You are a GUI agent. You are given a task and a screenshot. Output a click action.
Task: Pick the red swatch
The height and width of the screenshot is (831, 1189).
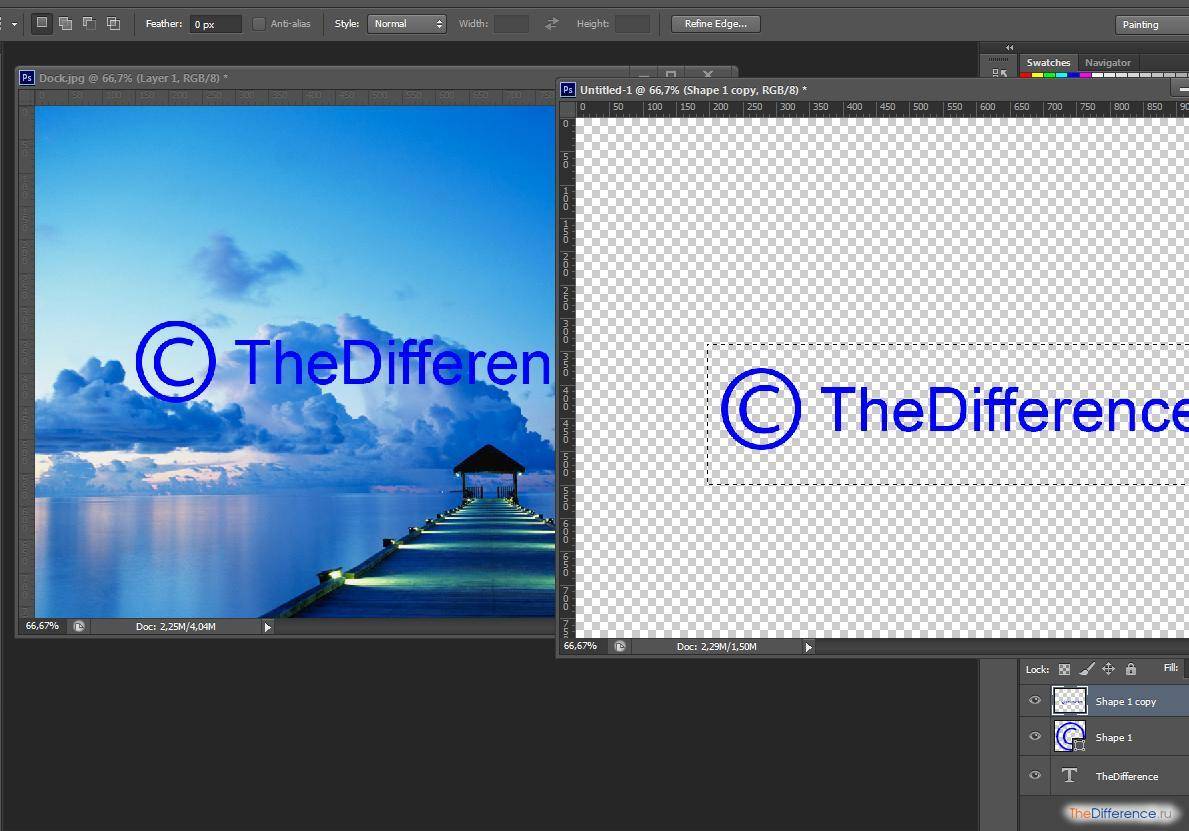[1026, 75]
